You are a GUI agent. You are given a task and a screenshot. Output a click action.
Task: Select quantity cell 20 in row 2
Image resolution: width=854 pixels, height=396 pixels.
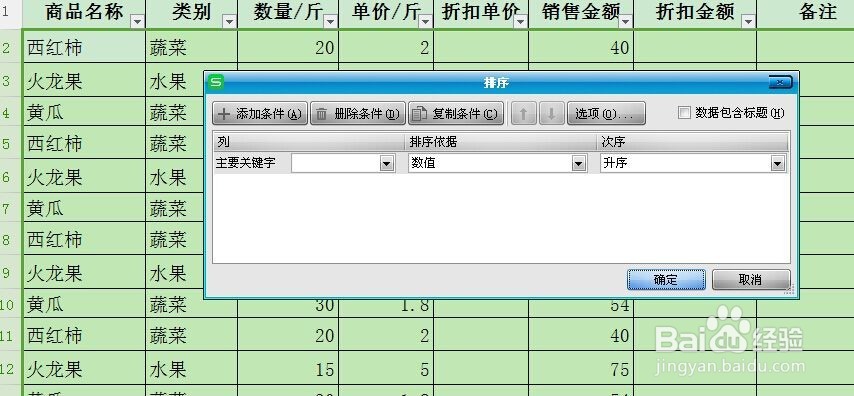[x=288, y=47]
